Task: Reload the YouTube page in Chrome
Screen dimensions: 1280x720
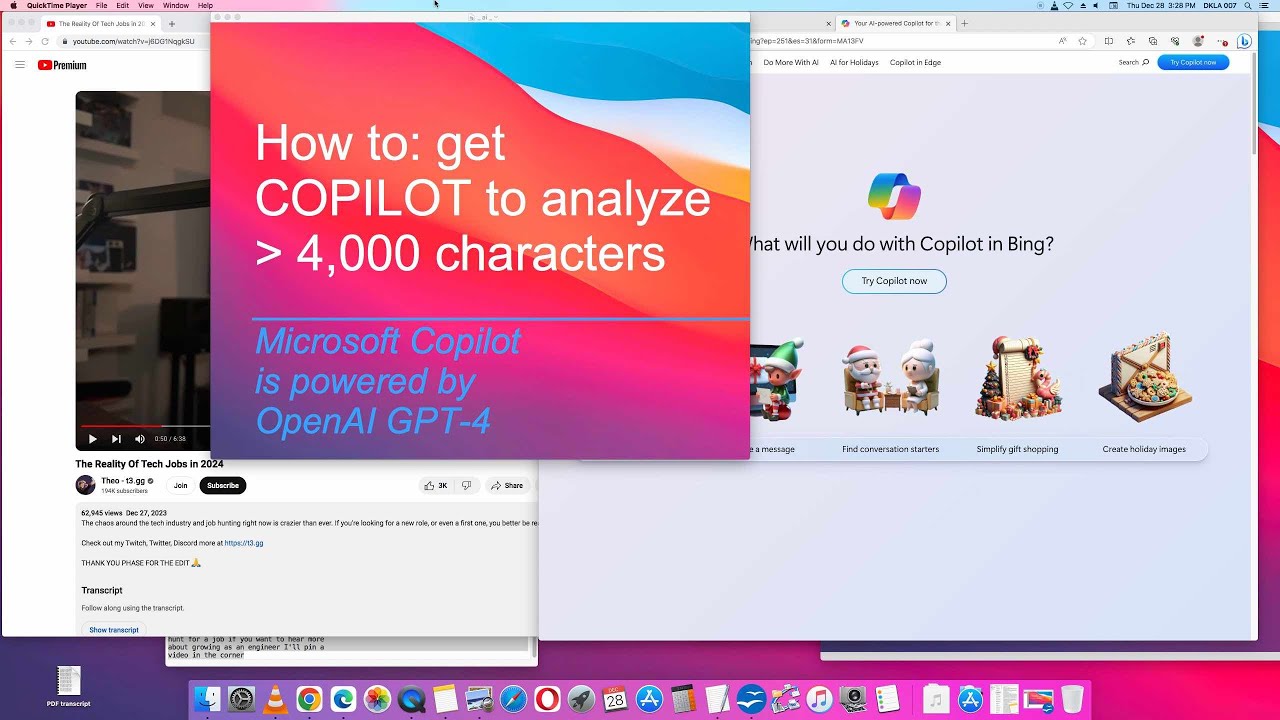Action: [45, 41]
